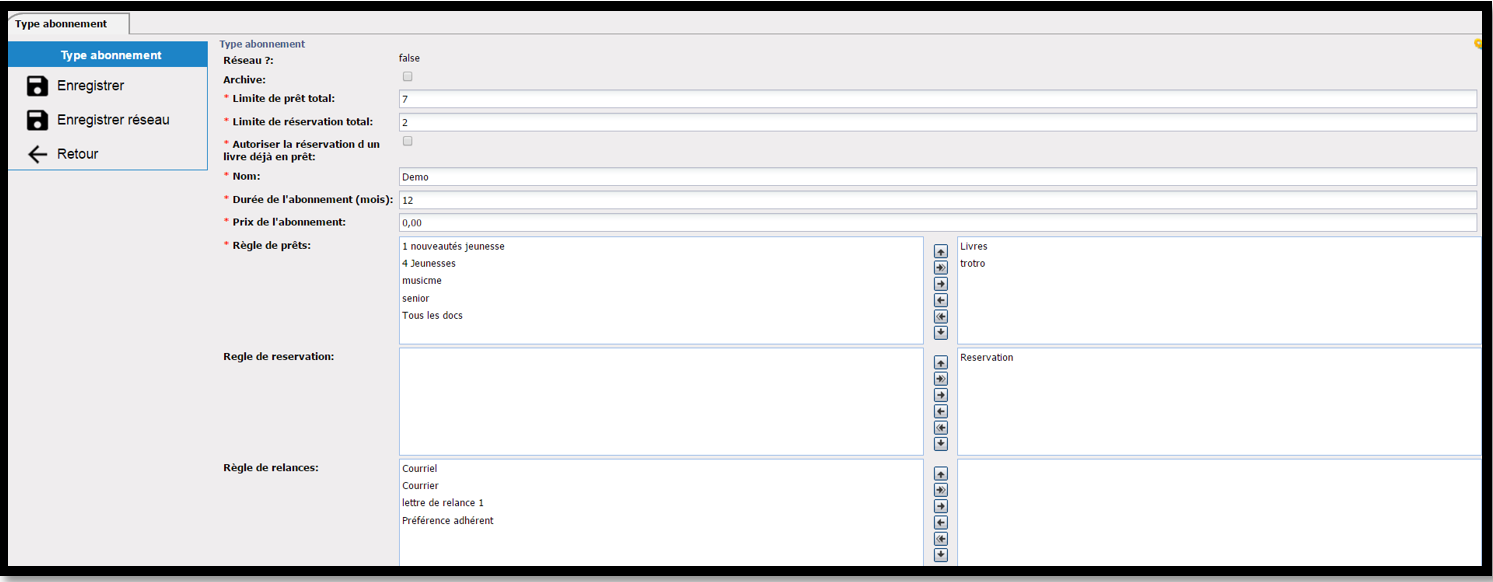The width and height of the screenshot is (1493, 582).
Task: Click the empty assigned reminder rules list
Action: point(1219,512)
